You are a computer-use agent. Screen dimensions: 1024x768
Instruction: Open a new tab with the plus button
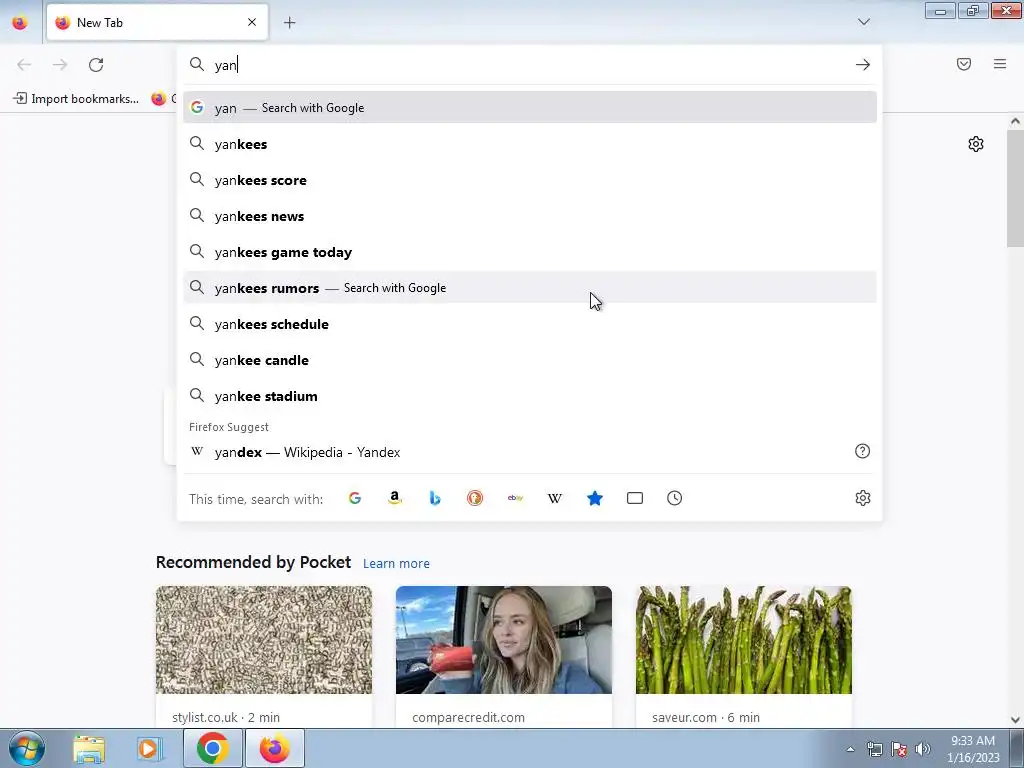pyautogui.click(x=289, y=22)
